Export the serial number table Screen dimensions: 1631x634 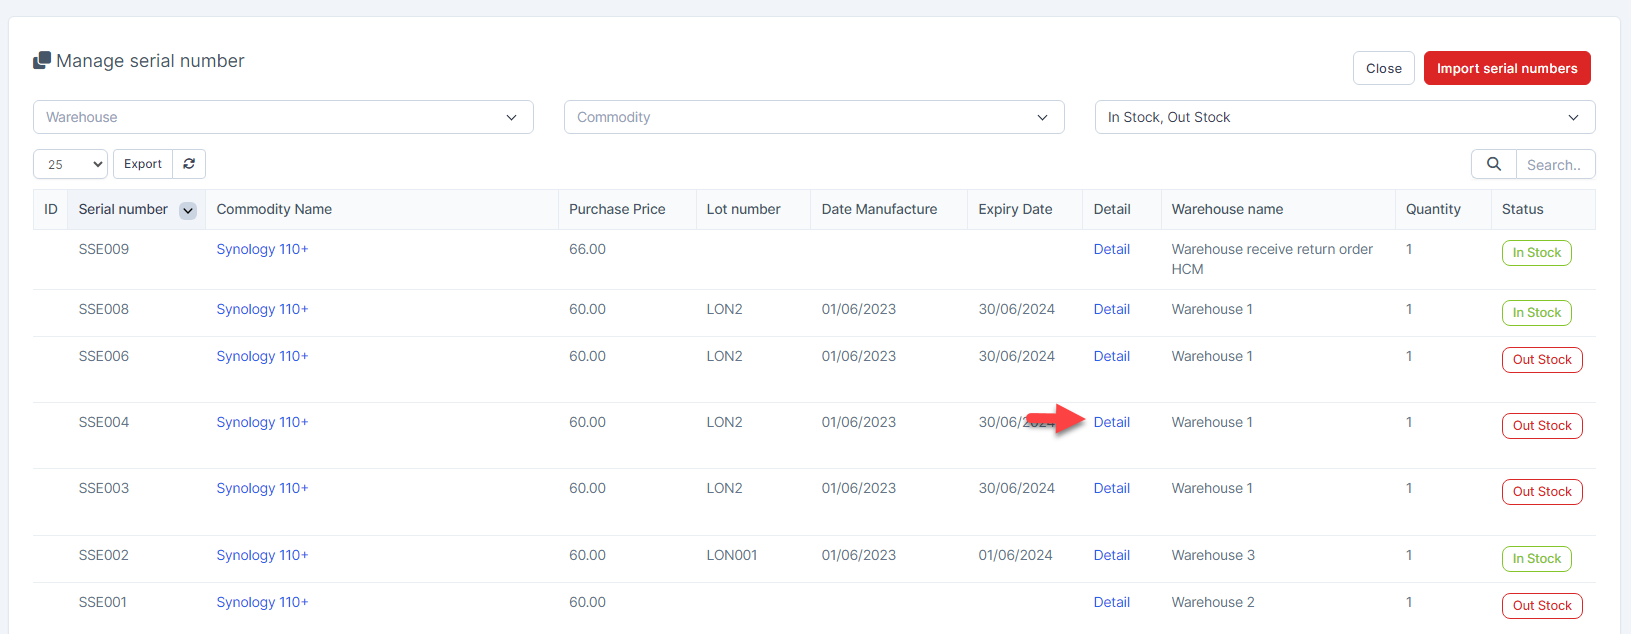143,164
